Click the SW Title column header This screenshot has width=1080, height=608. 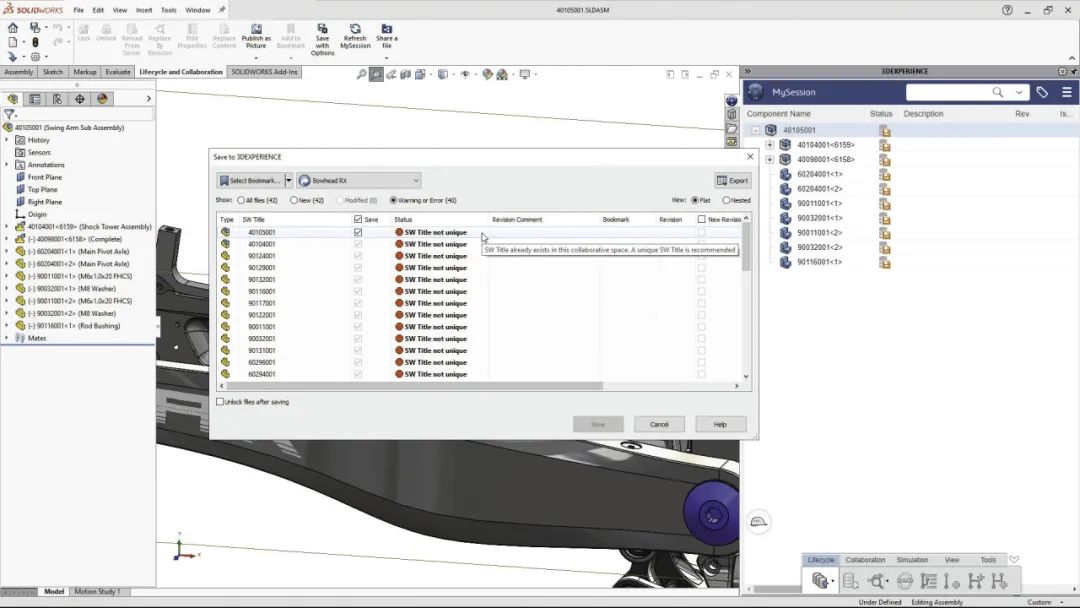pos(253,220)
